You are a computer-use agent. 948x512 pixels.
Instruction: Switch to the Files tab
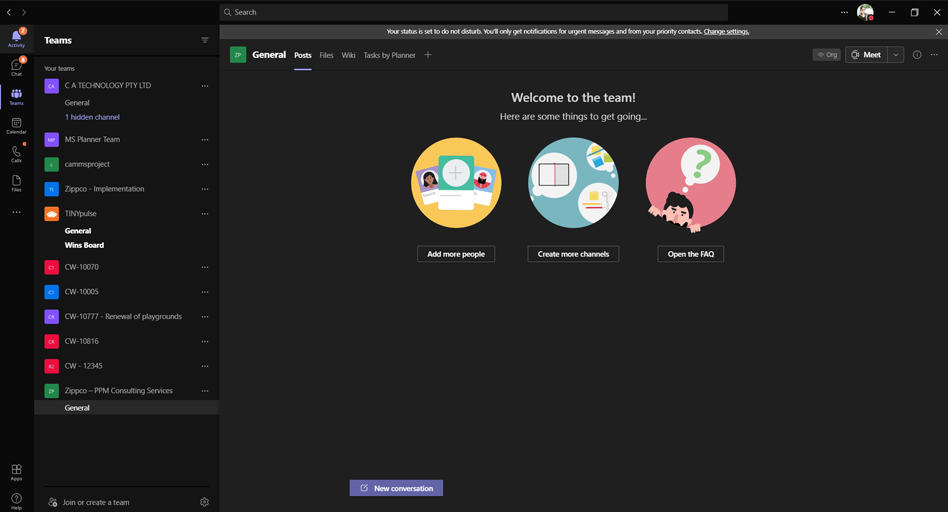tap(326, 55)
